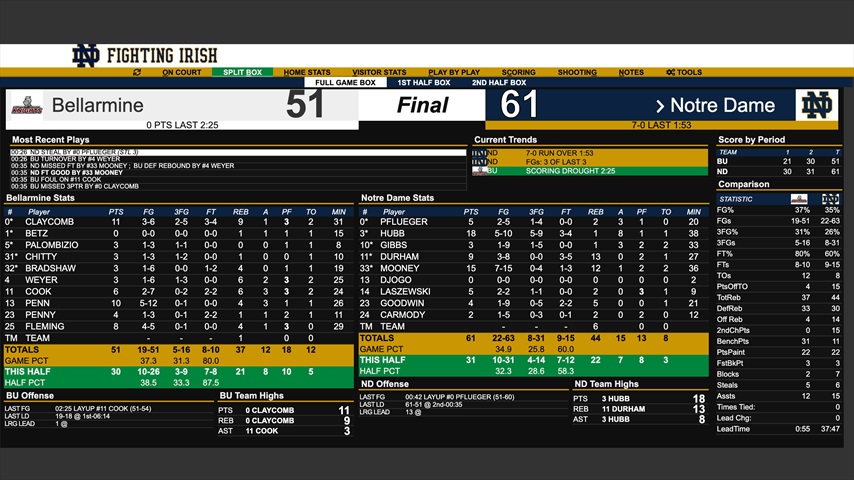Viewport: 854px width, 480px height.
Task: Click the gears icon next to Tools
Action: pyautogui.click(x=670, y=72)
